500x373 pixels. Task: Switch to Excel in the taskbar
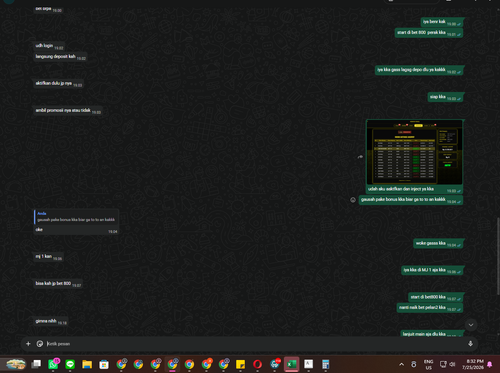point(292,364)
